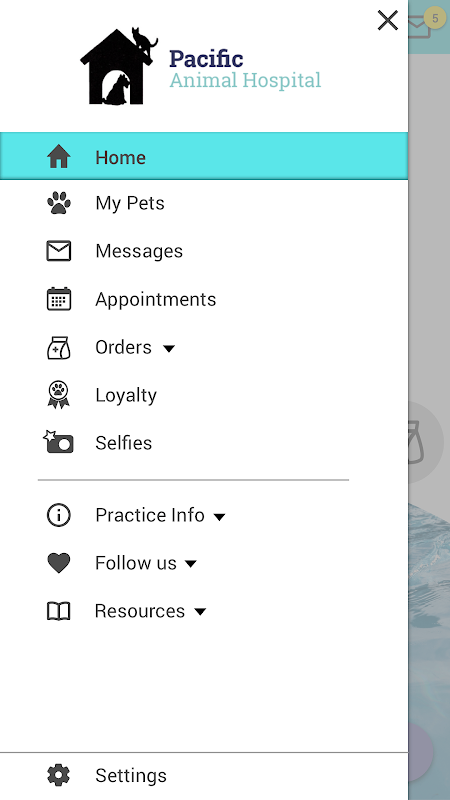The width and height of the screenshot is (450, 800).
Task: Select the camera Selfies icon
Action: (58, 442)
